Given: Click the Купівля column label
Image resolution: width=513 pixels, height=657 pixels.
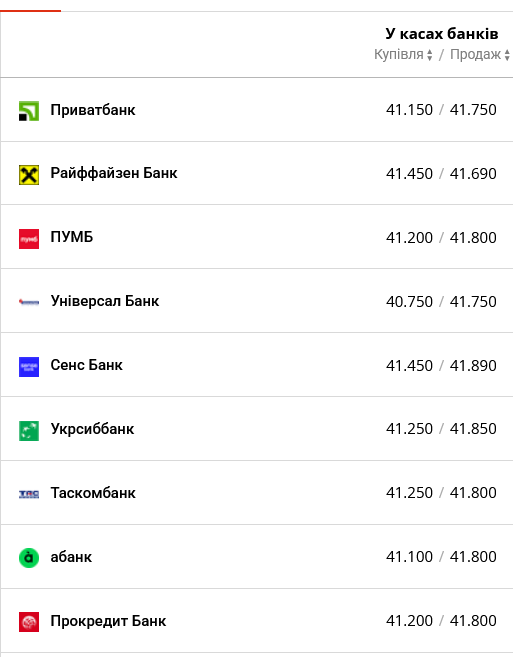Looking at the screenshot, I should point(399,54).
